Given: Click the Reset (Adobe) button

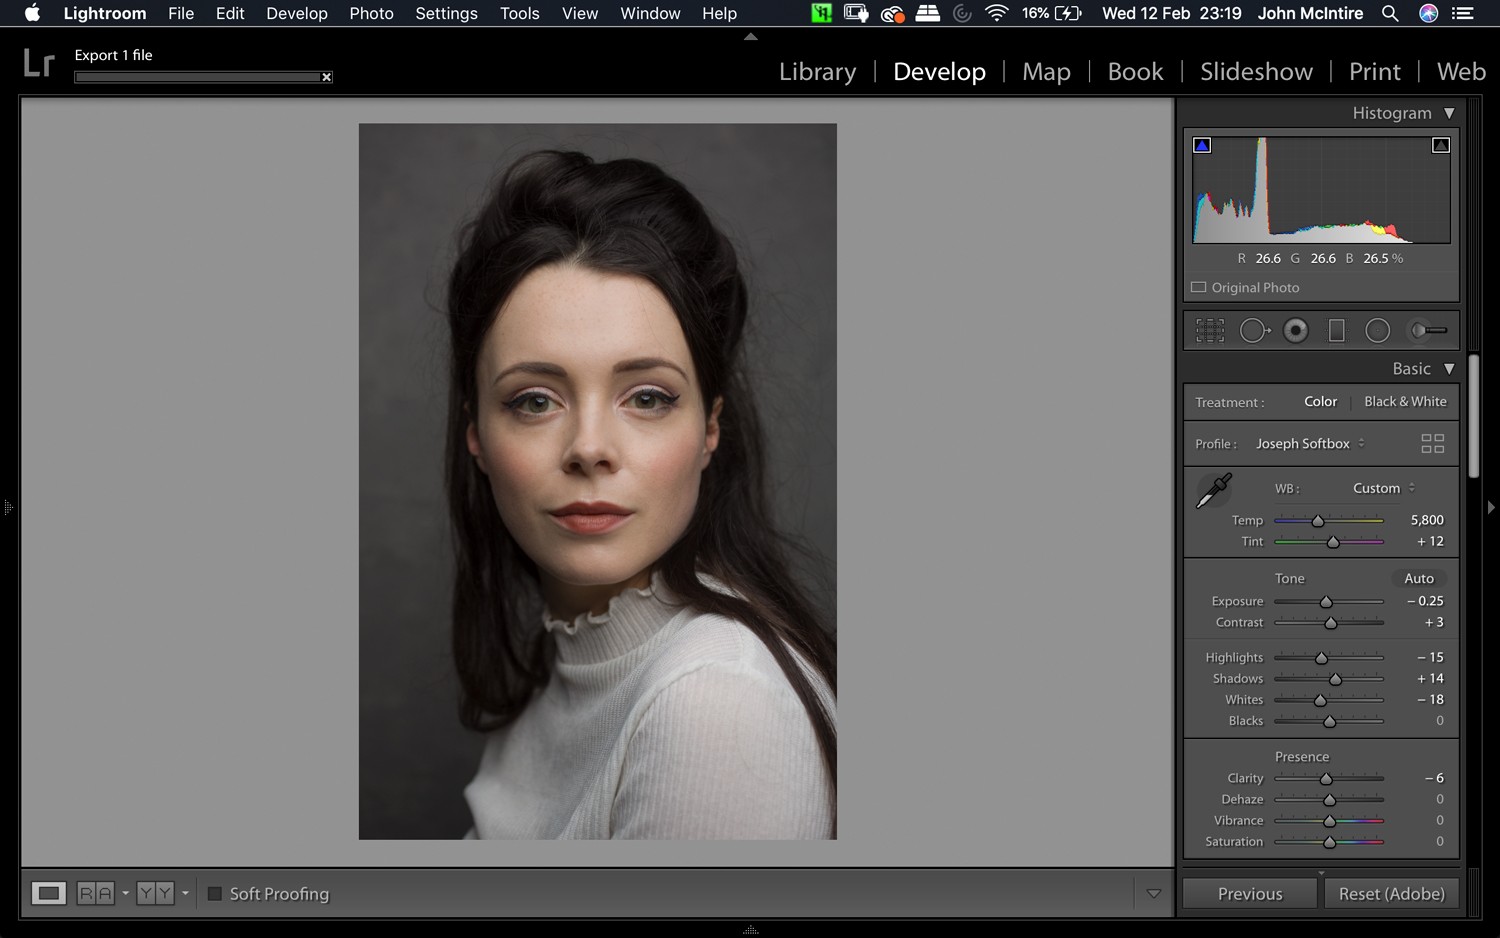Looking at the screenshot, I should [1391, 893].
